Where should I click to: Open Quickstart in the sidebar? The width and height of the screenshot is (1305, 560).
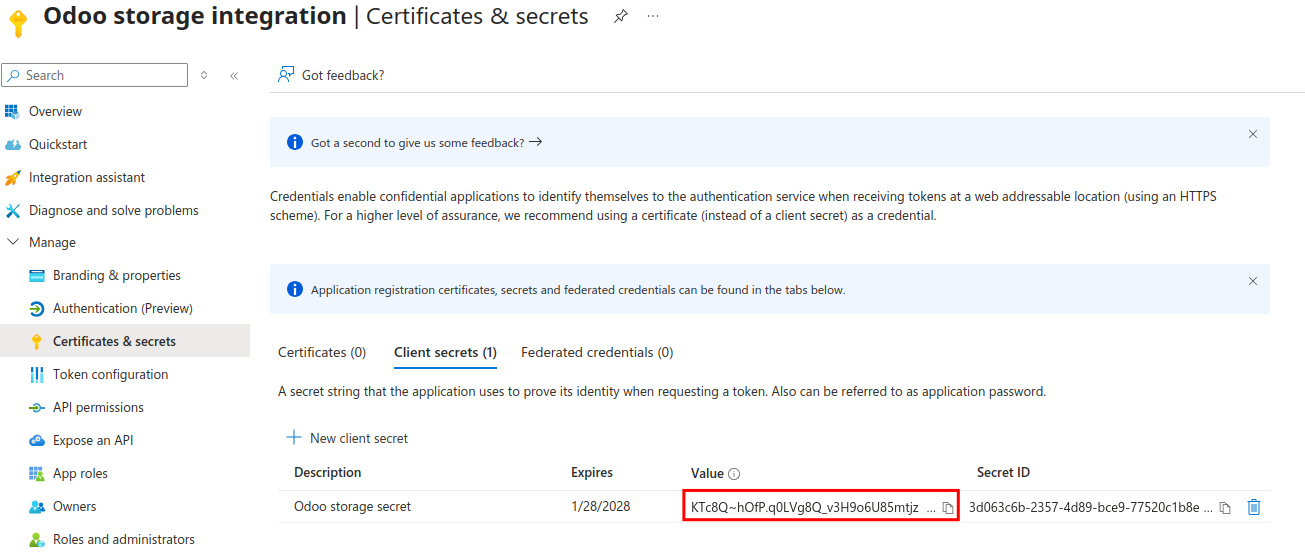pos(58,144)
